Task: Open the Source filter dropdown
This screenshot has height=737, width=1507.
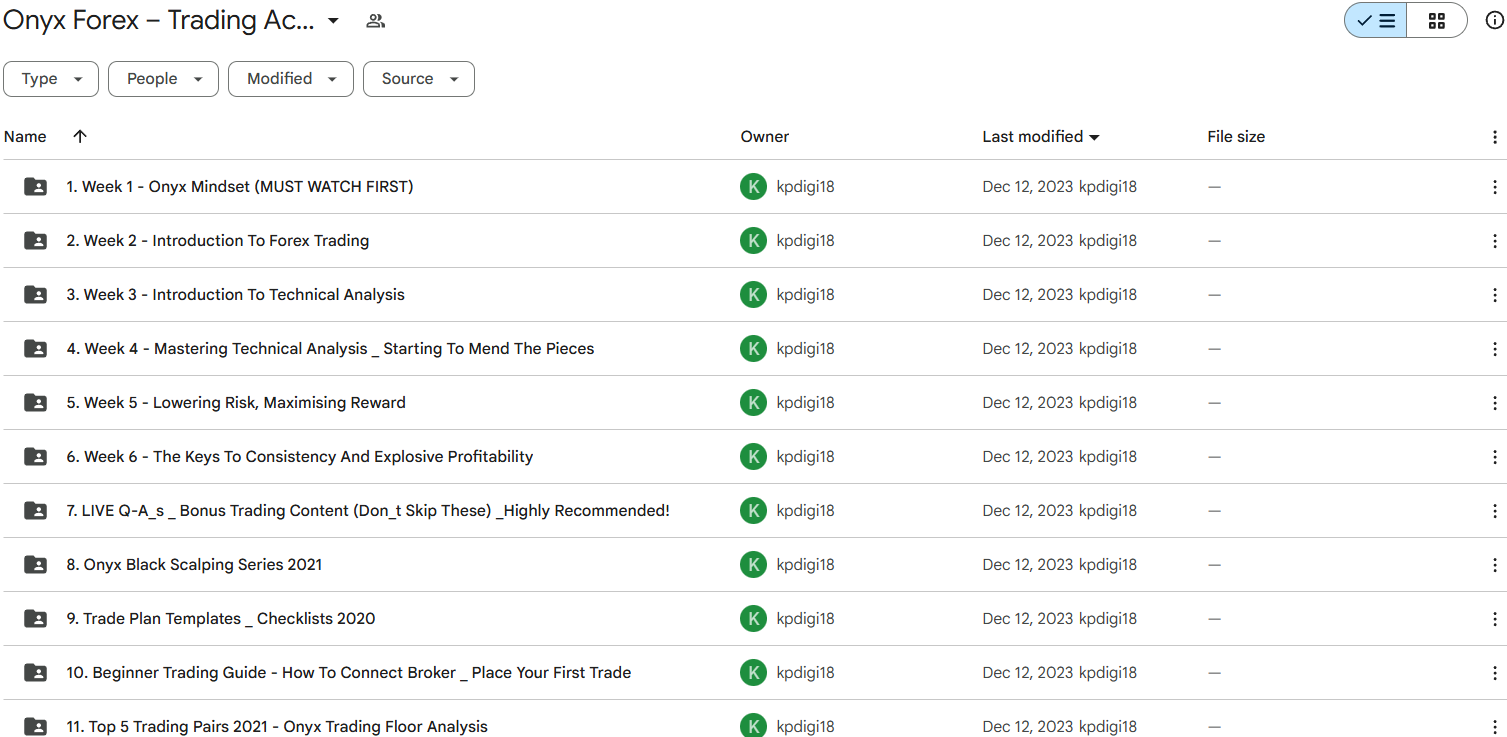Action: (419, 79)
